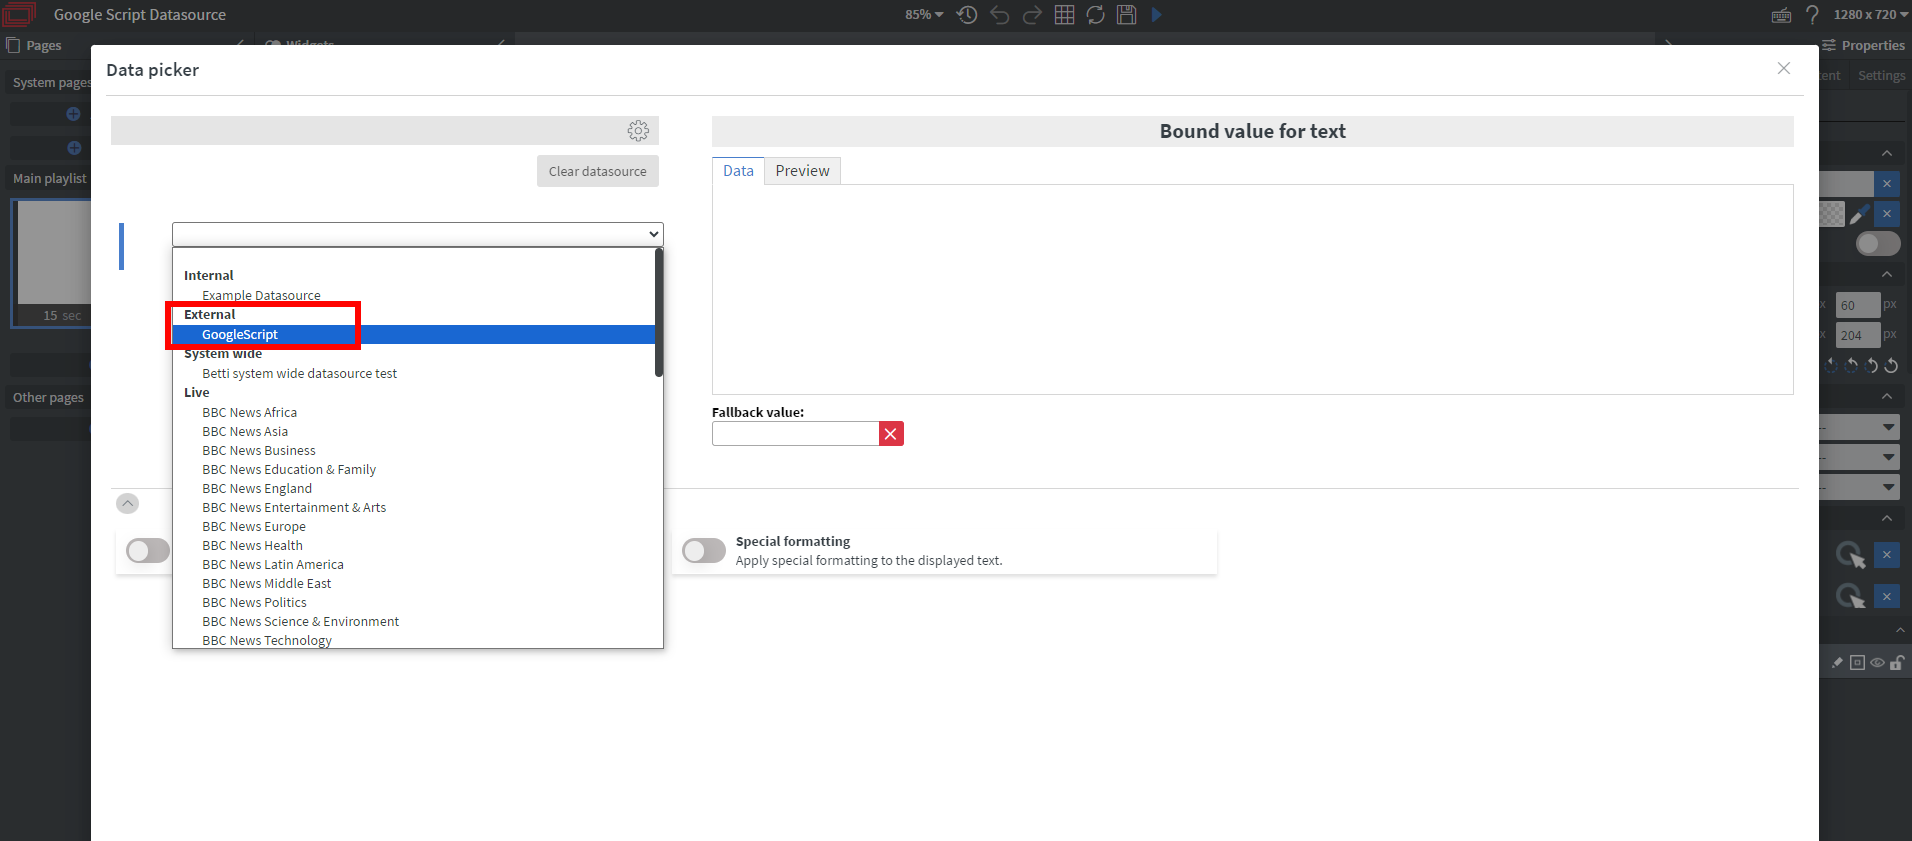The height and width of the screenshot is (841, 1912).
Task: Choose BBC News Education & Family
Action: click(x=289, y=469)
